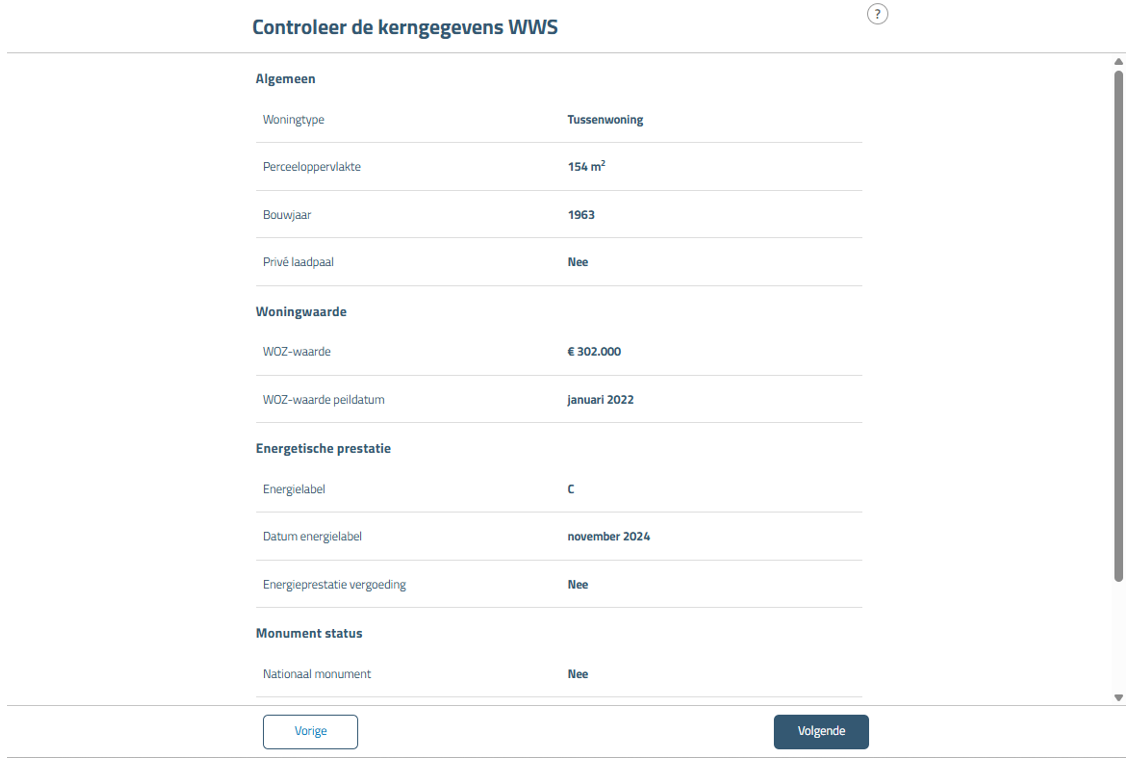1131x773 pixels.
Task: Click the Energieprestatie vergoeding field label
Action: 333,584
